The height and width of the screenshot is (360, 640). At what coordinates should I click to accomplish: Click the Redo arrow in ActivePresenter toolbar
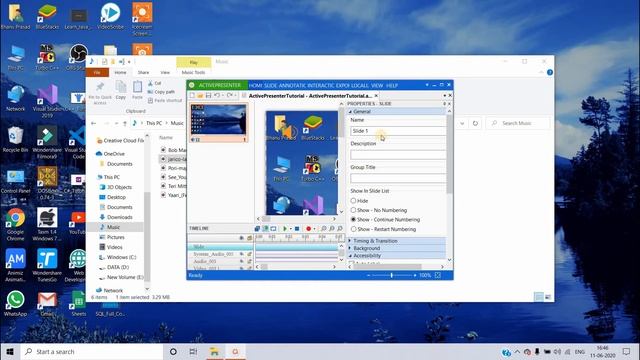[x=229, y=96]
